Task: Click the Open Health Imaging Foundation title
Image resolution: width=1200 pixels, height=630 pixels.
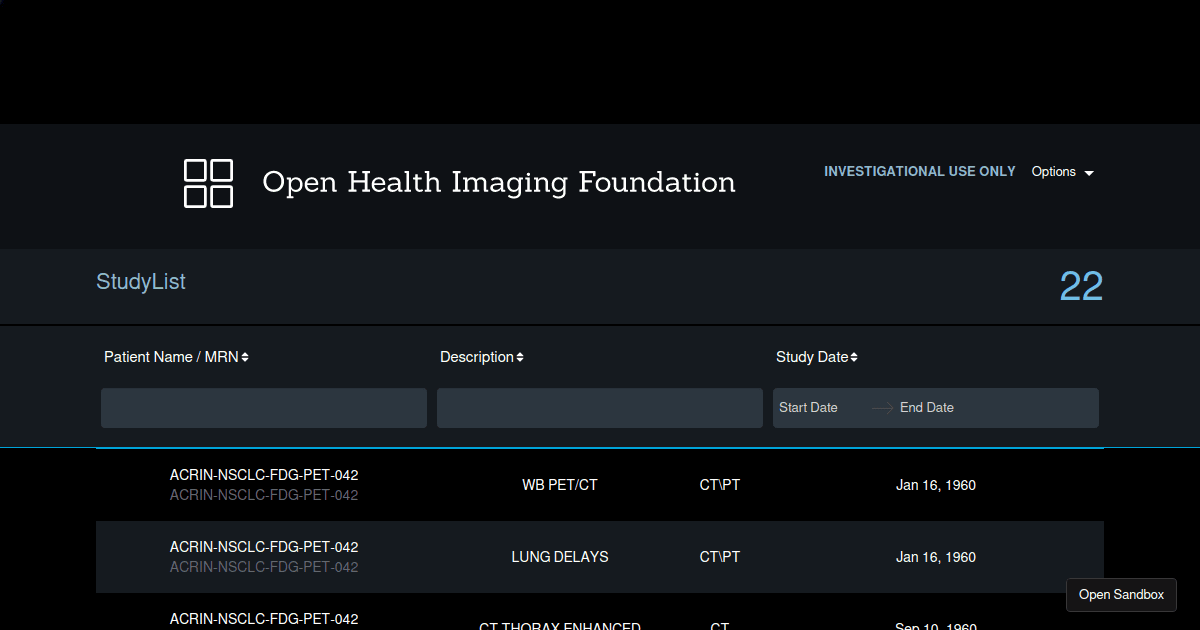Action: click(498, 182)
